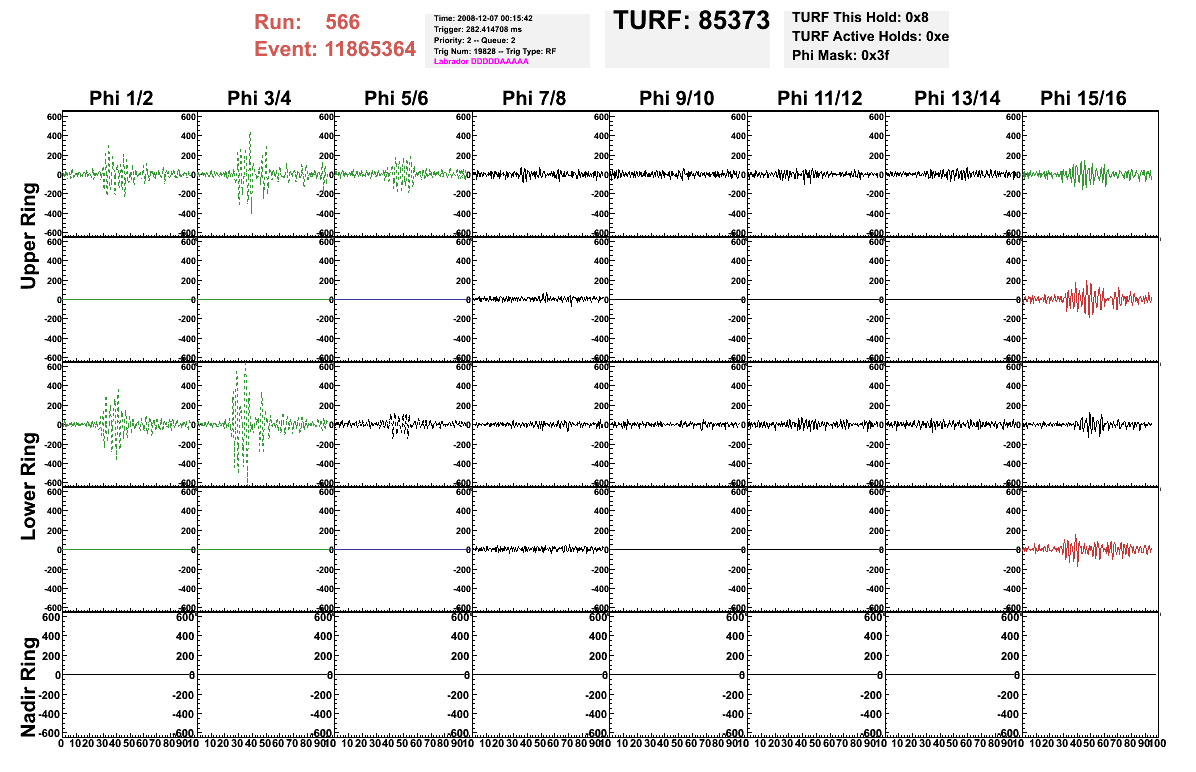The image size is (1196, 772).
Task: Click the Phi 1/2 column header
Action: pos(121,98)
